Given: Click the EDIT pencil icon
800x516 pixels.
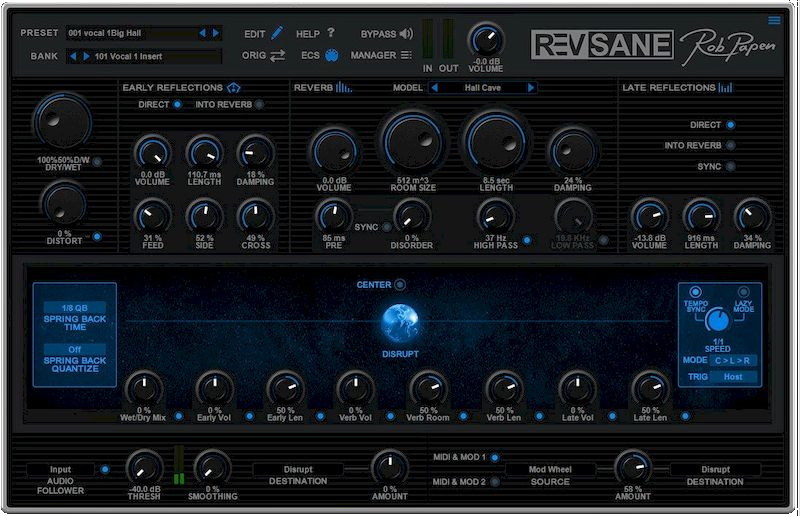Looking at the screenshot, I should point(277,33).
